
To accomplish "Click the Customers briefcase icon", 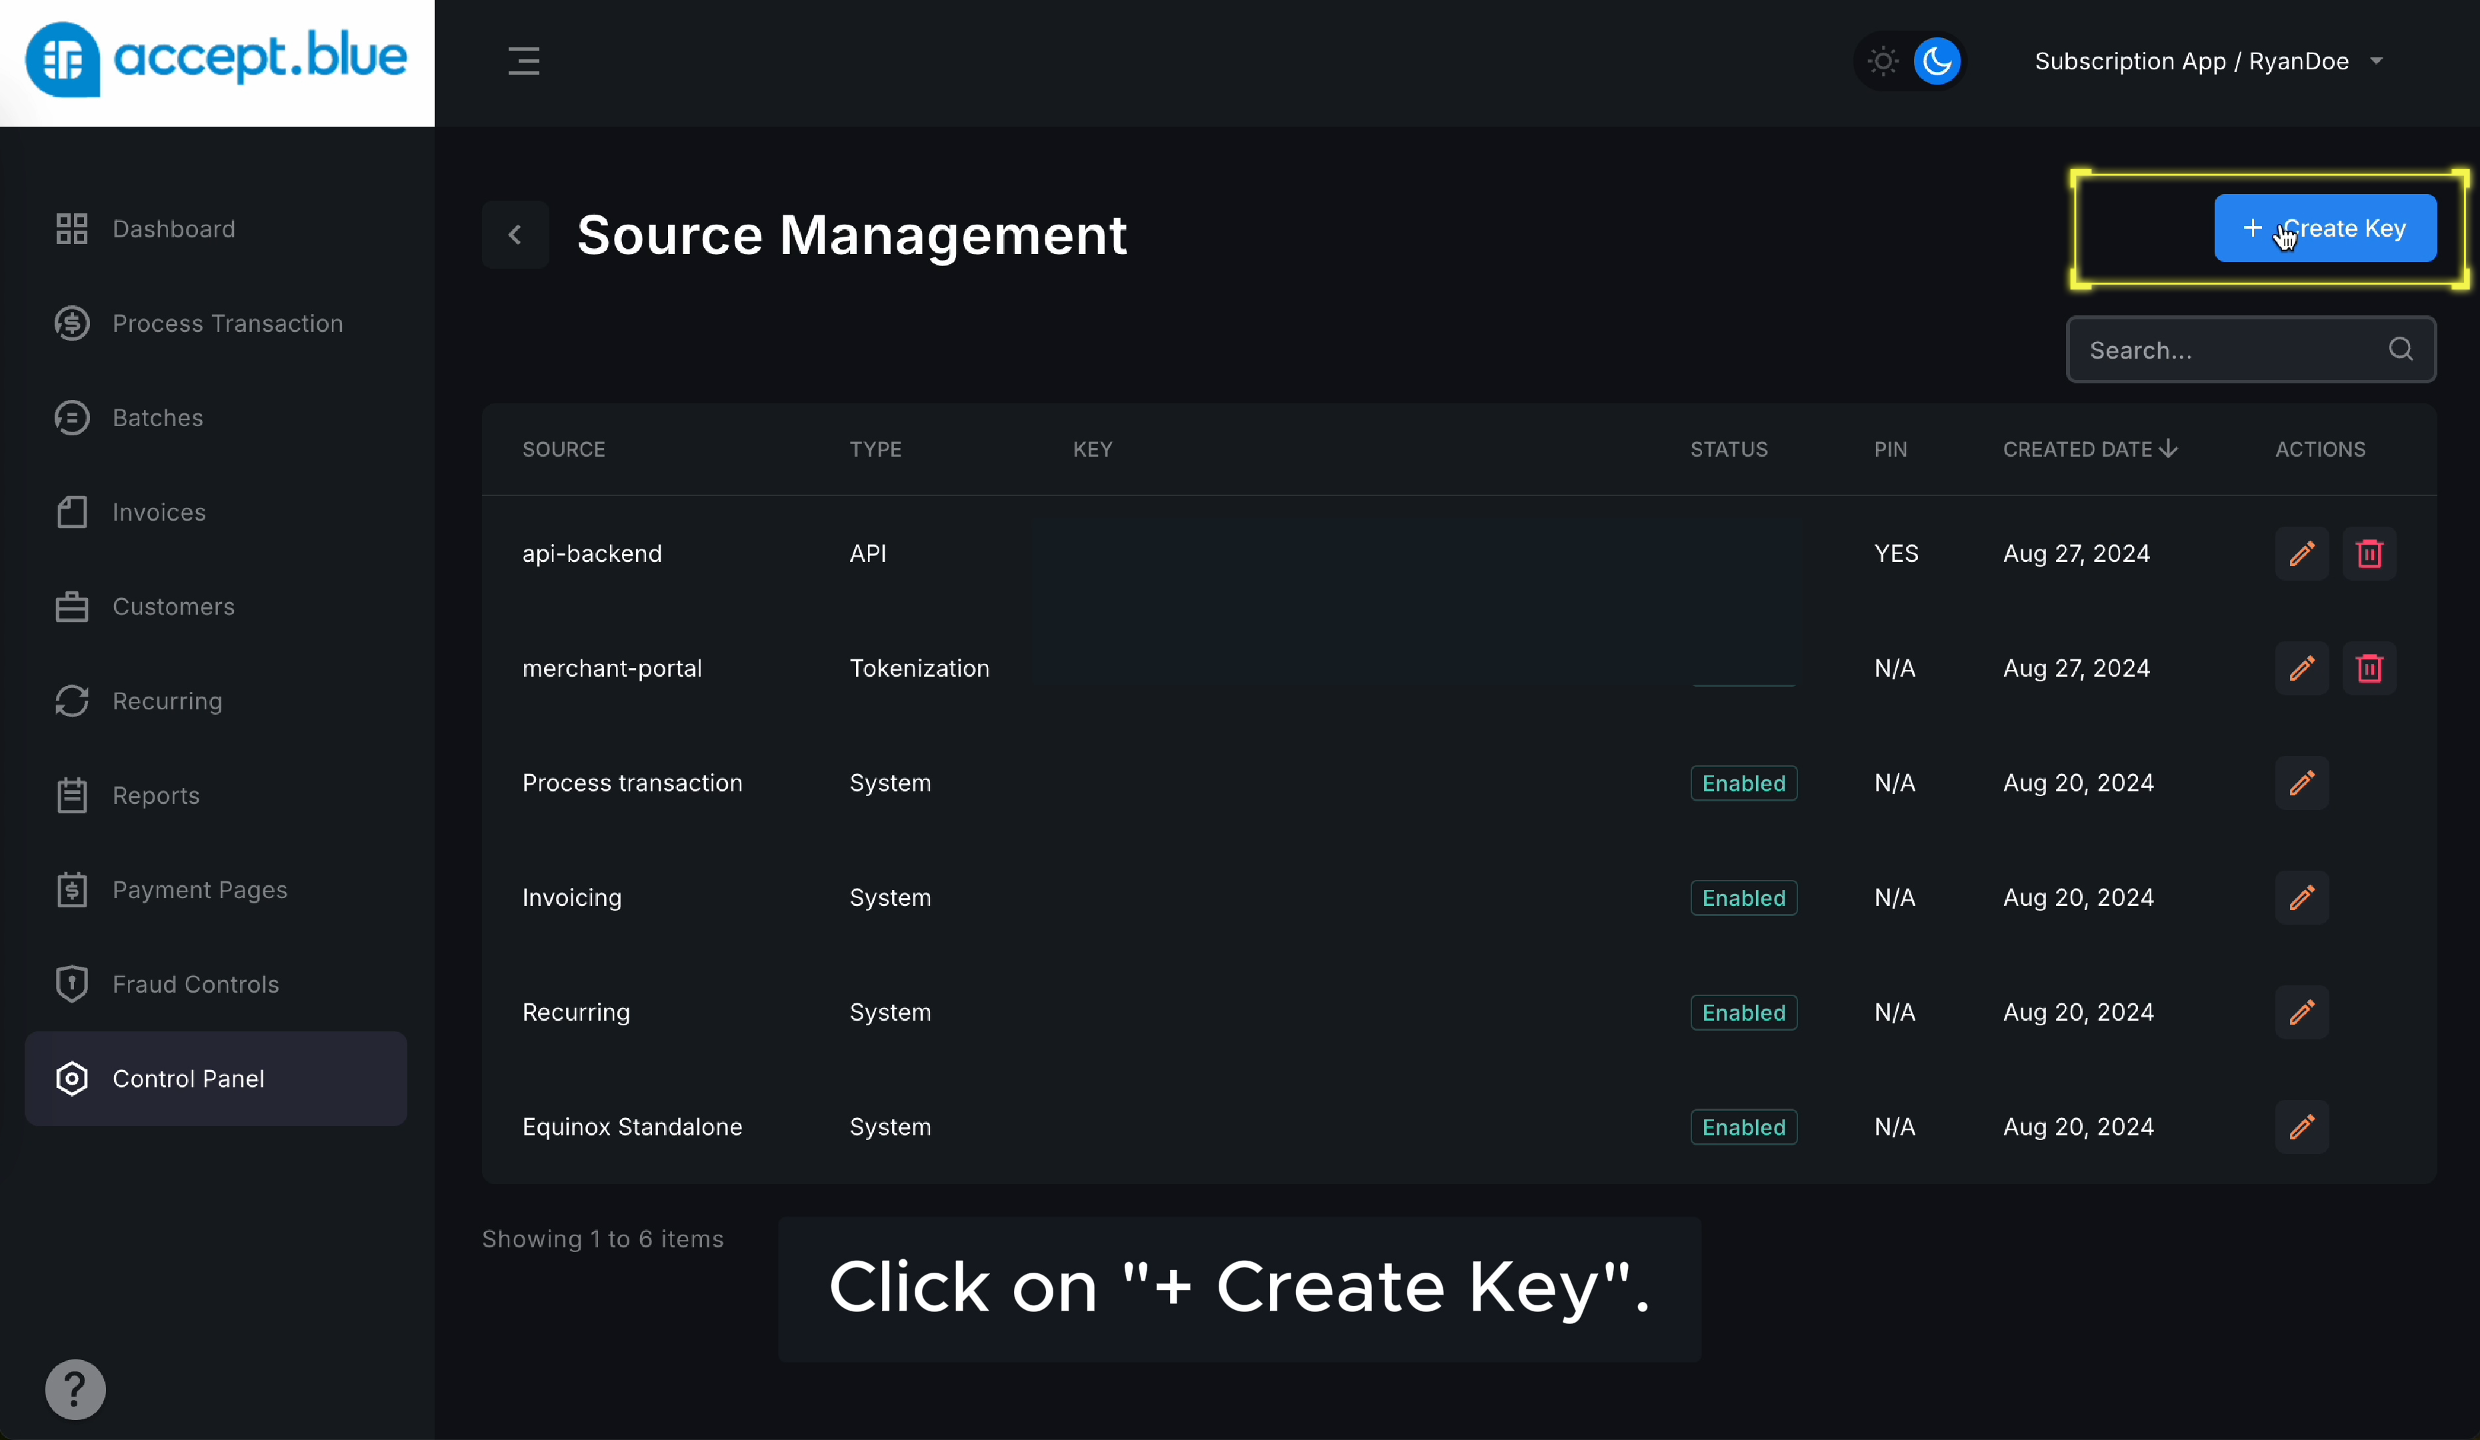I will pos(71,606).
